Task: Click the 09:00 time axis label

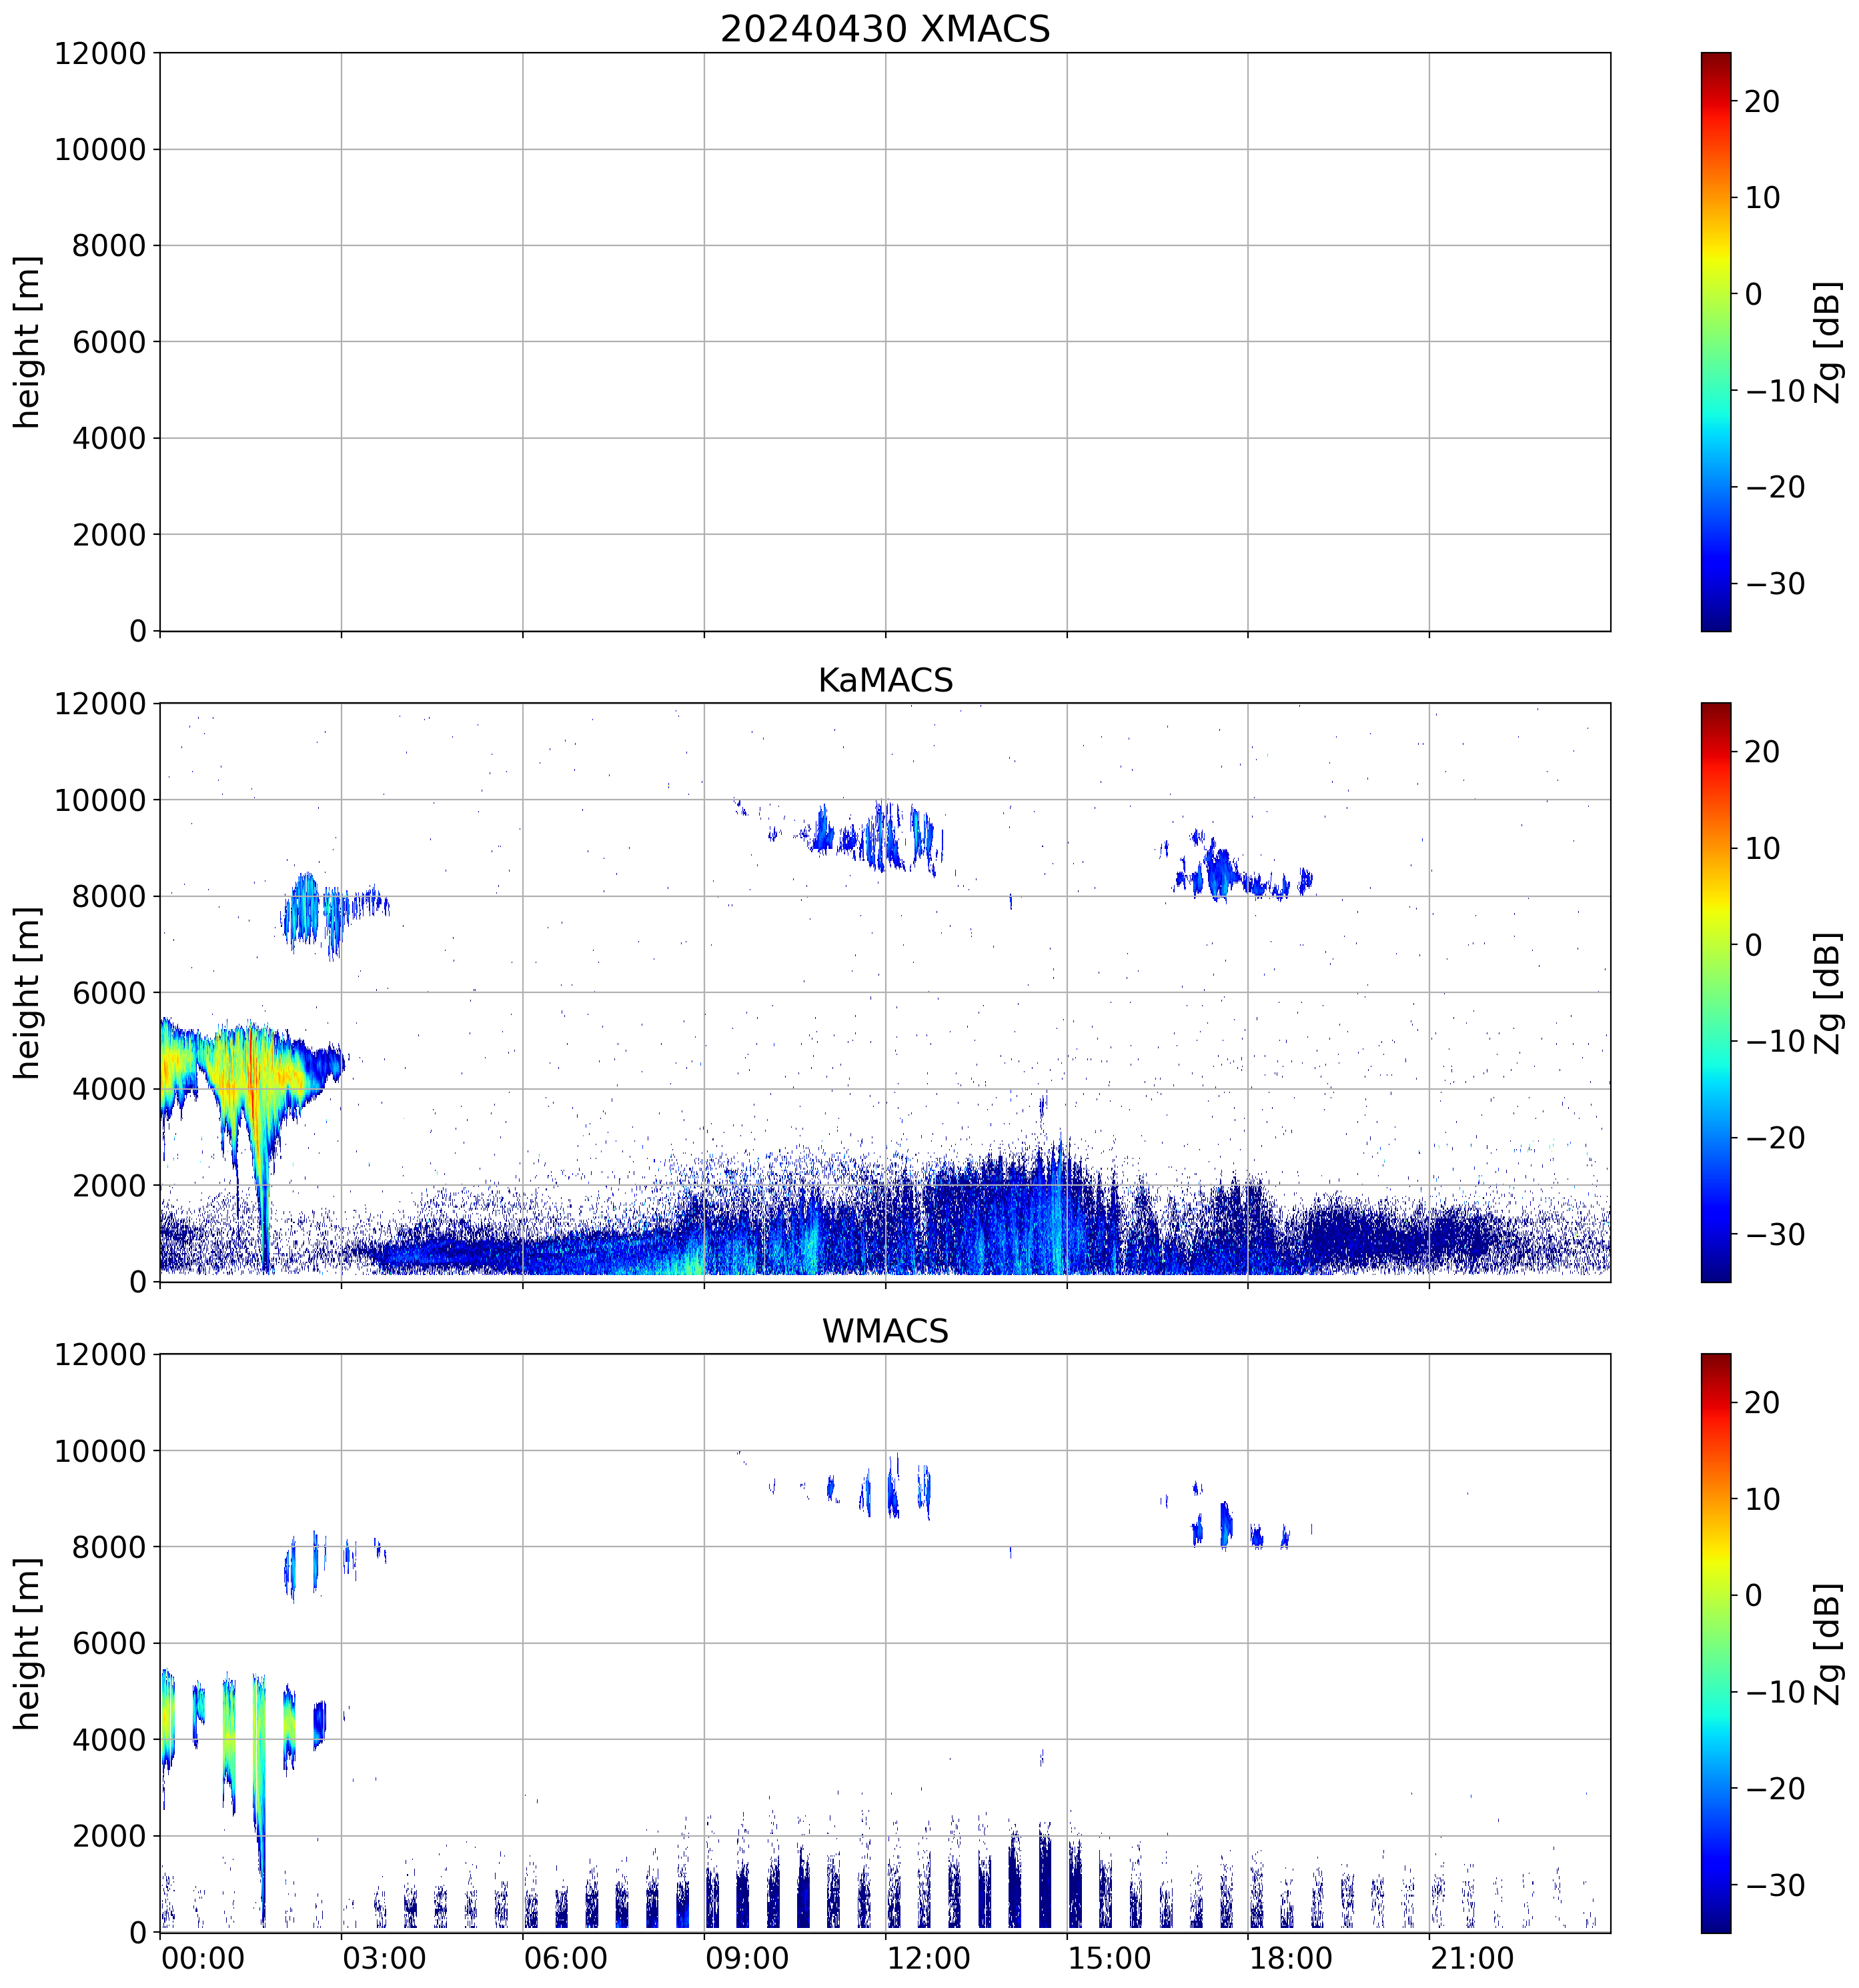Action: (x=746, y=1958)
